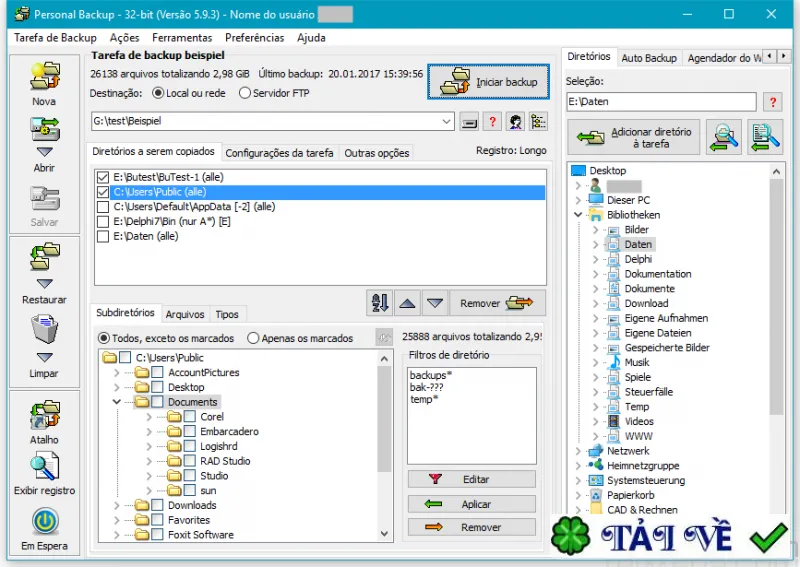Screen dimensions: 800x567
Task: Select the Daten library in tree
Action: [638, 244]
